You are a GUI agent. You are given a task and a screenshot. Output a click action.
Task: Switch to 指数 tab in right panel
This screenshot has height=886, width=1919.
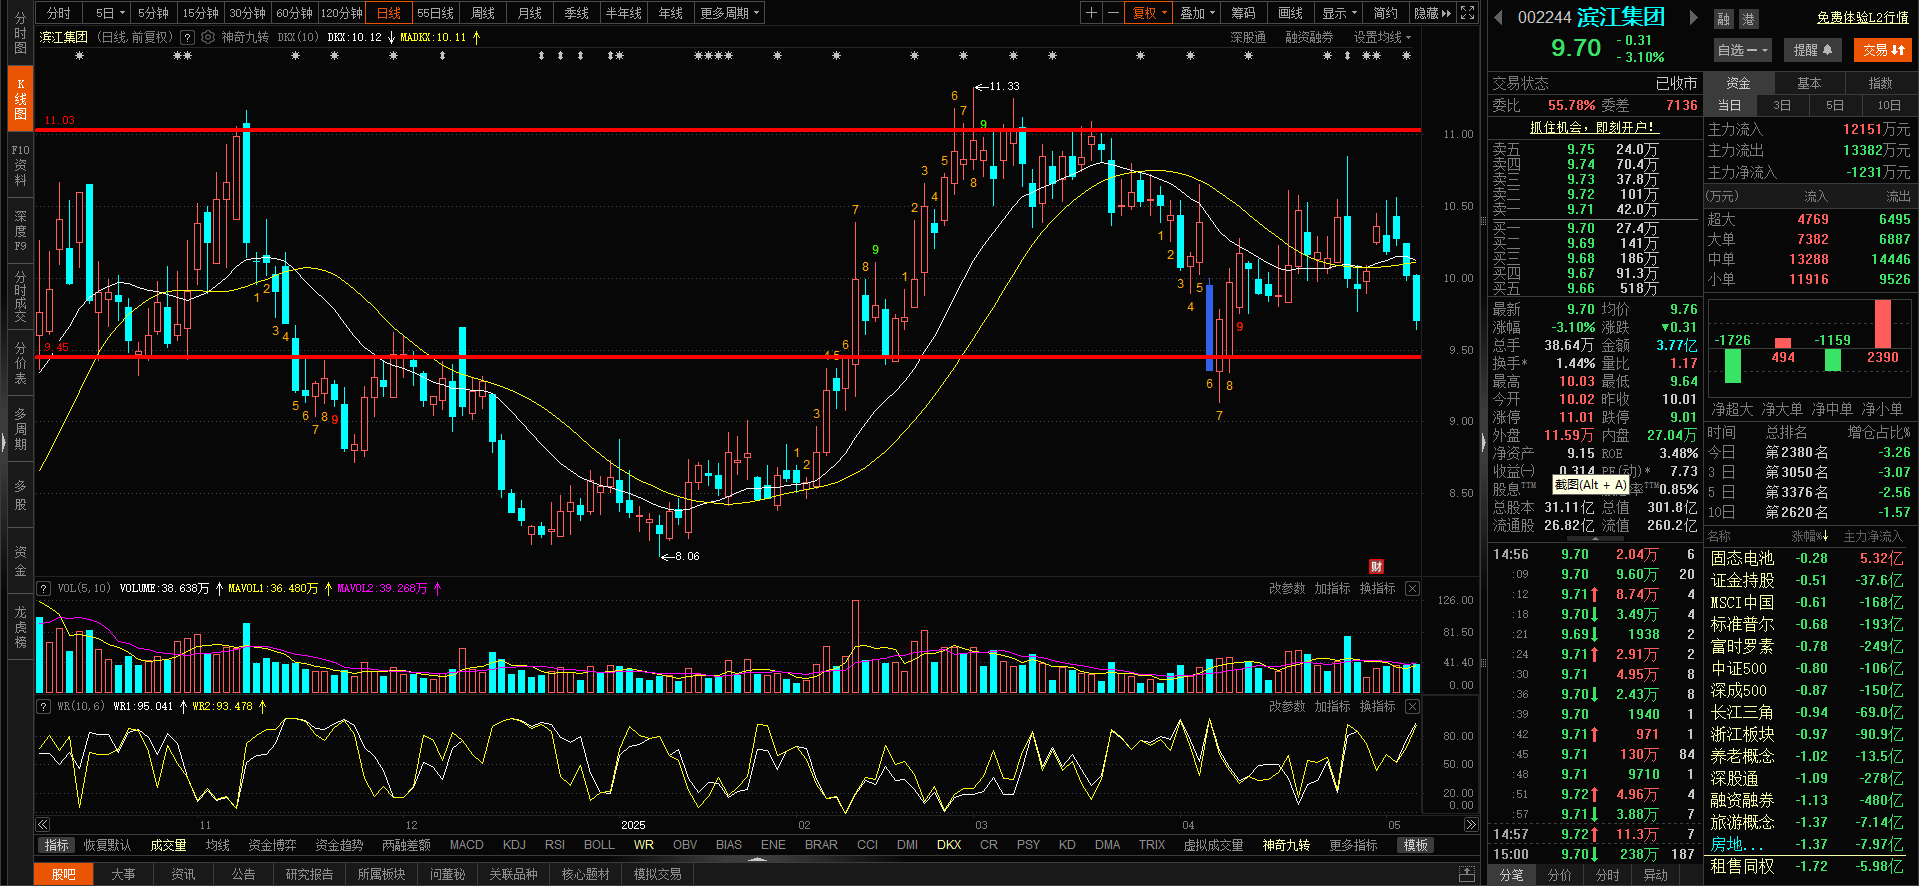click(x=1880, y=83)
